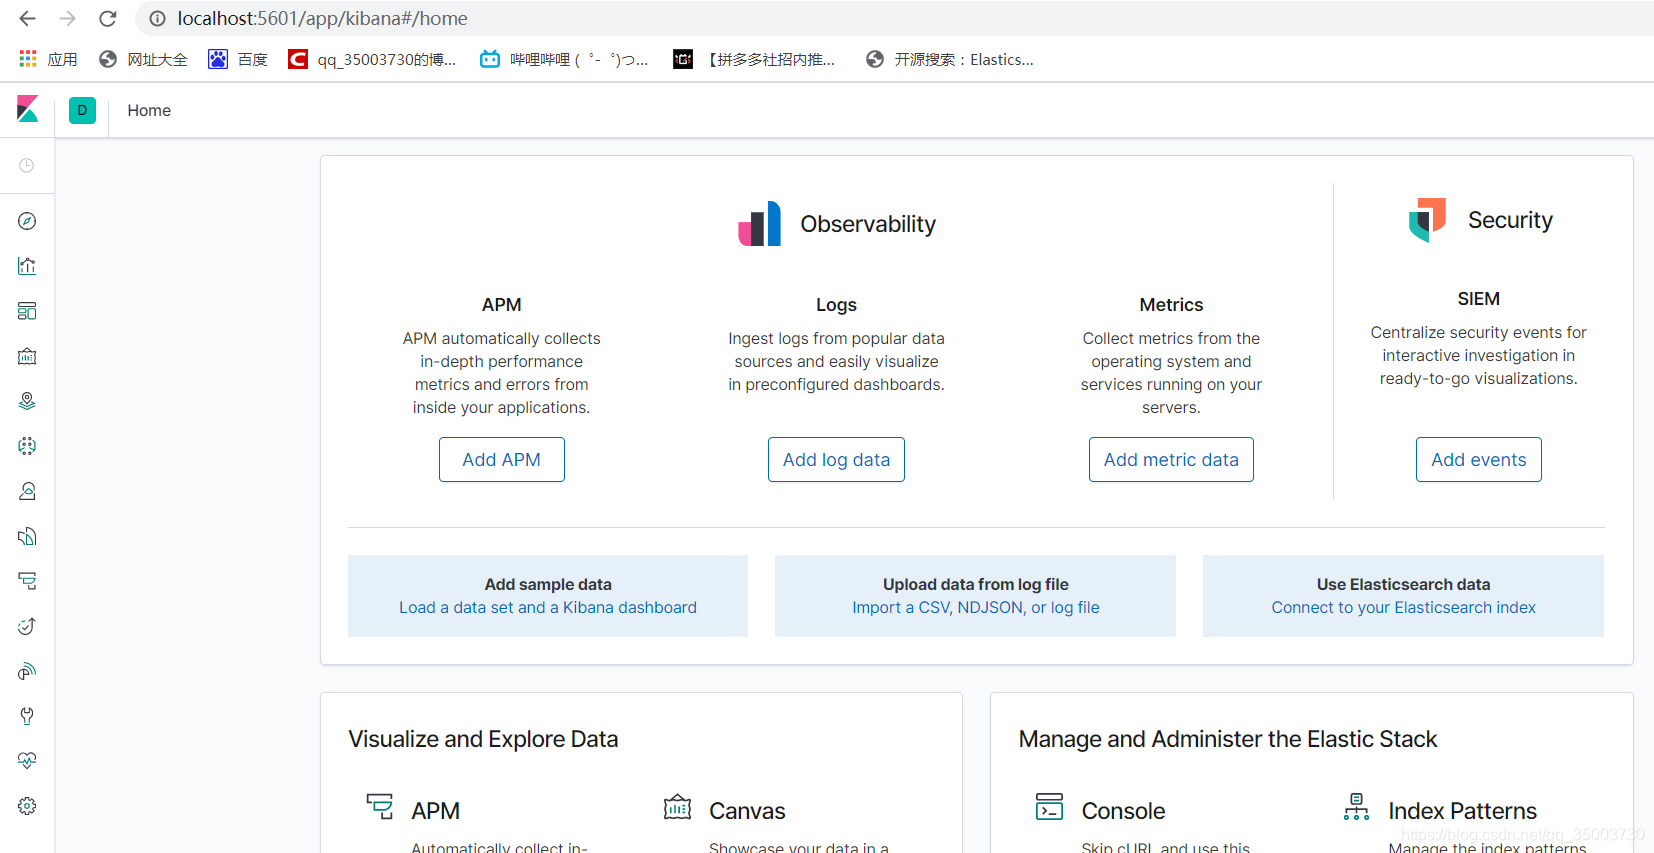Open Recently viewed clock icon in sidebar

pyautogui.click(x=27, y=165)
